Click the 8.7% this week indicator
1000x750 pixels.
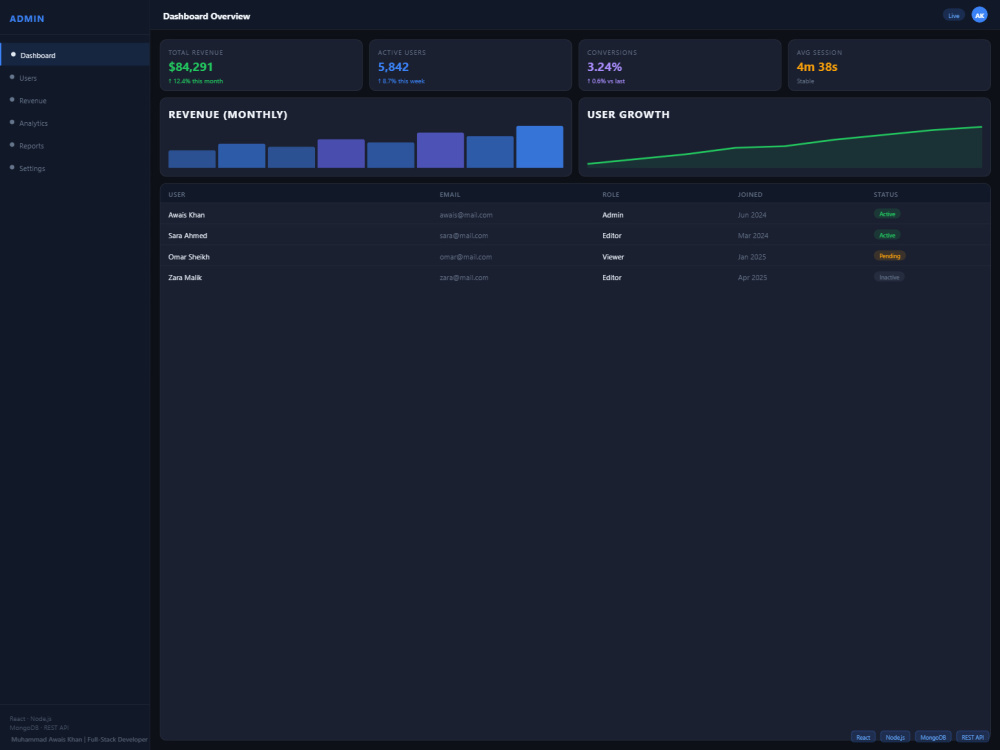click(x=401, y=81)
